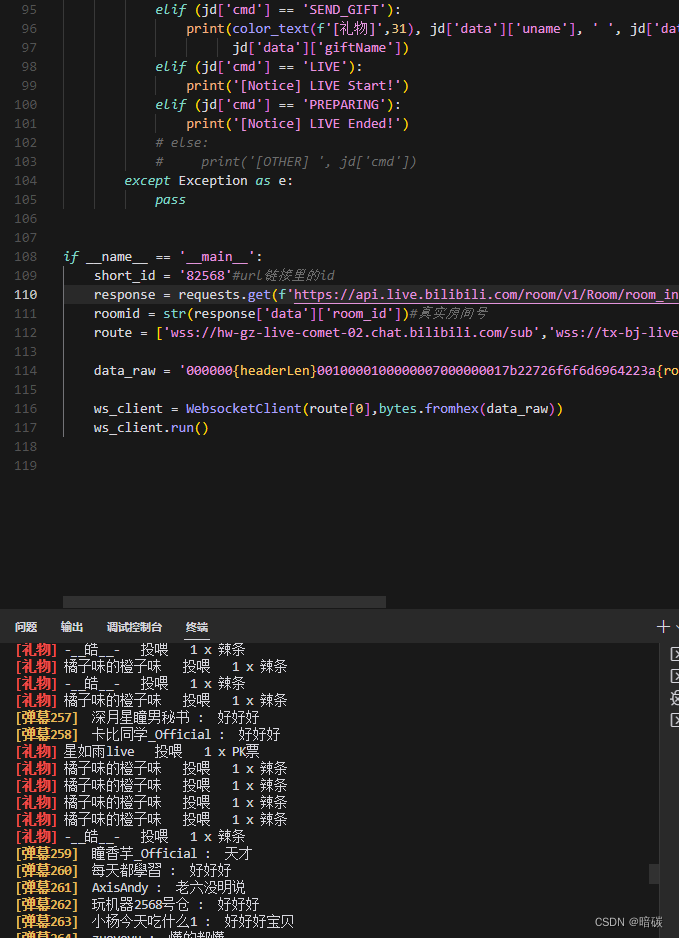Click the WebsocketClient class name
Image resolution: width=679 pixels, height=938 pixels.
(244, 409)
